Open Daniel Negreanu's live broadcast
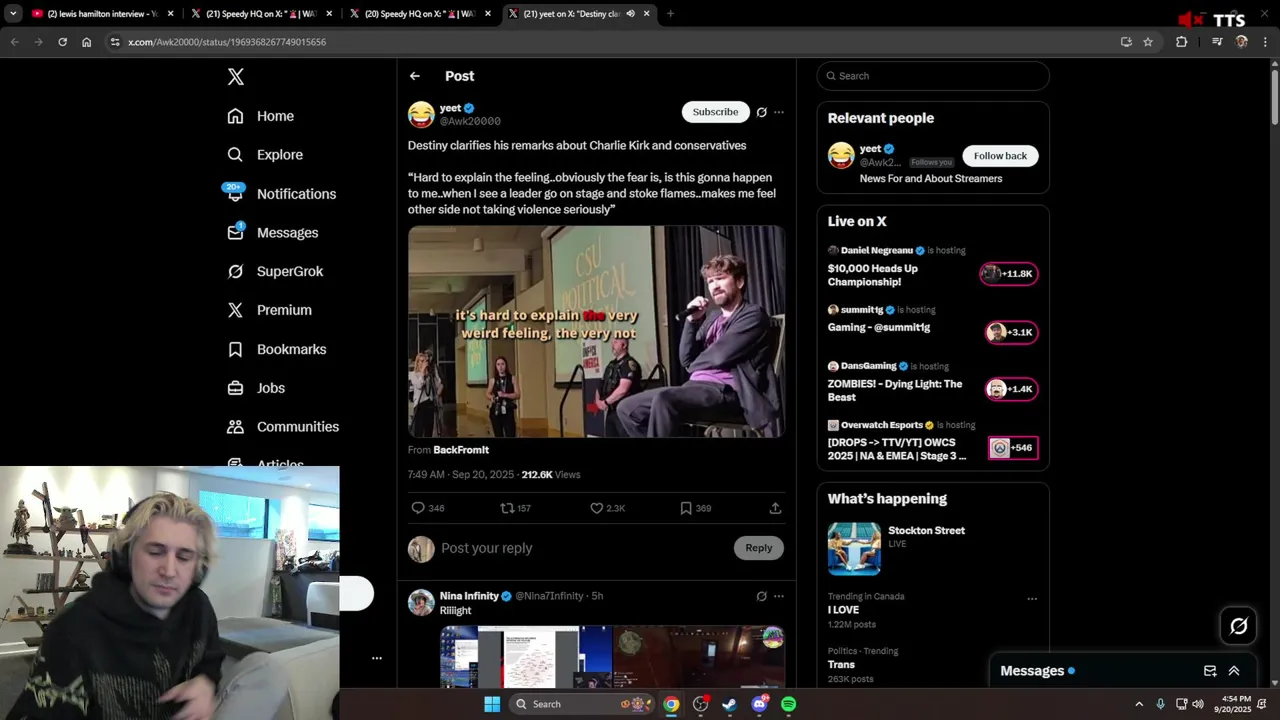 [x=933, y=266]
